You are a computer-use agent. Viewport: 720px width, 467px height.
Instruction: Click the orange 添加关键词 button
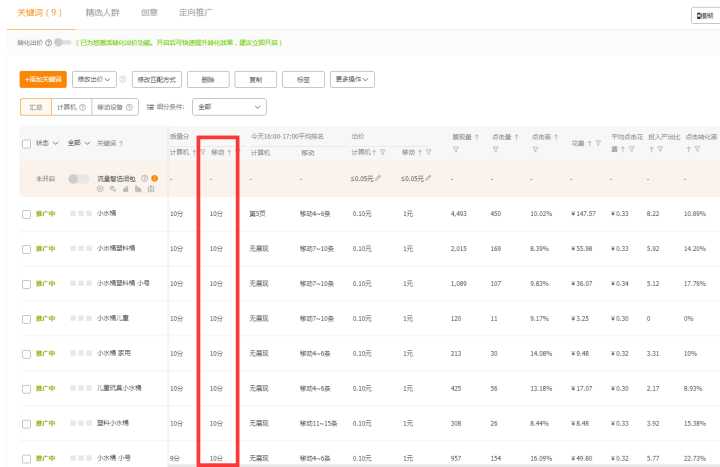click(43, 79)
